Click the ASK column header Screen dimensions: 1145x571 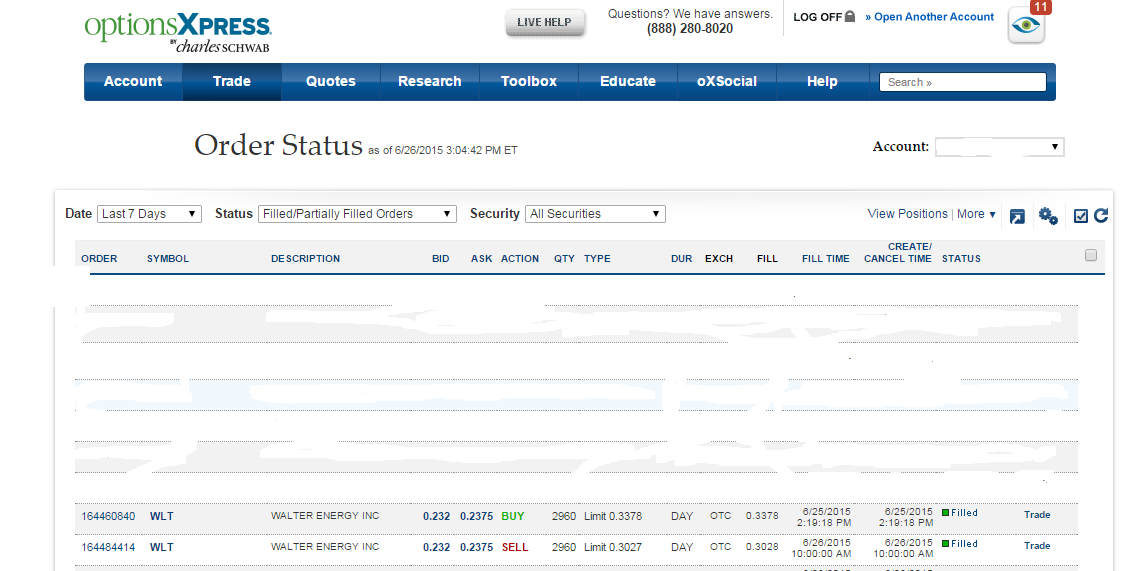point(481,258)
